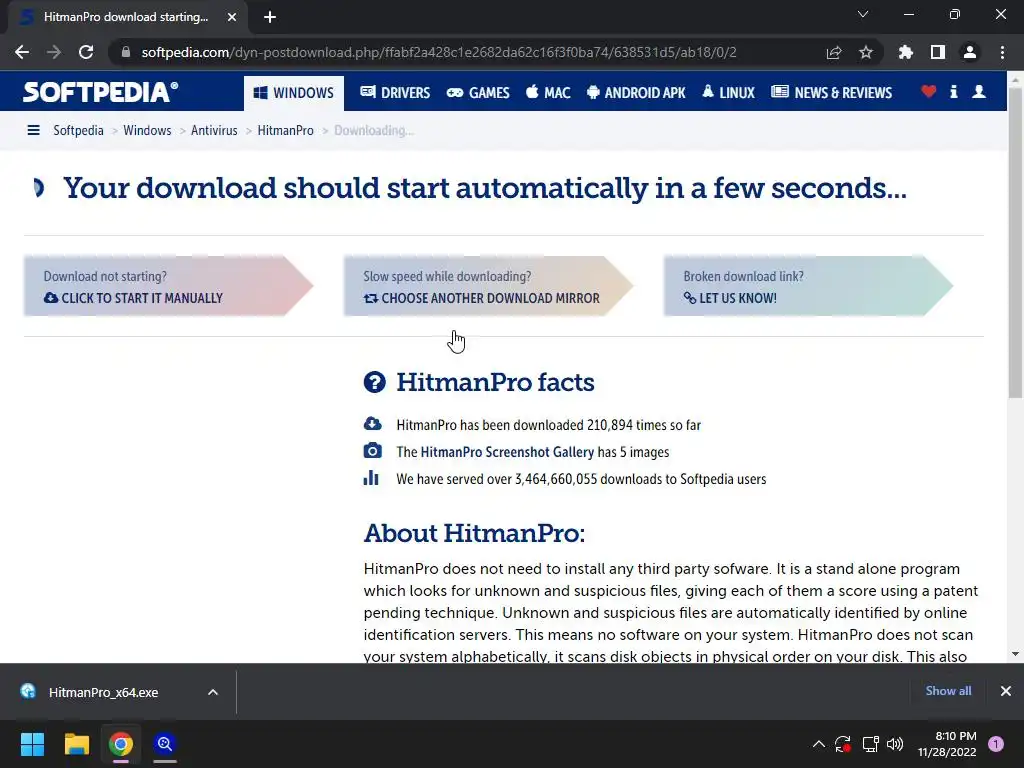Click the page vertical scrollbar
Image resolution: width=1024 pixels, height=768 pixels.
click(x=1016, y=243)
